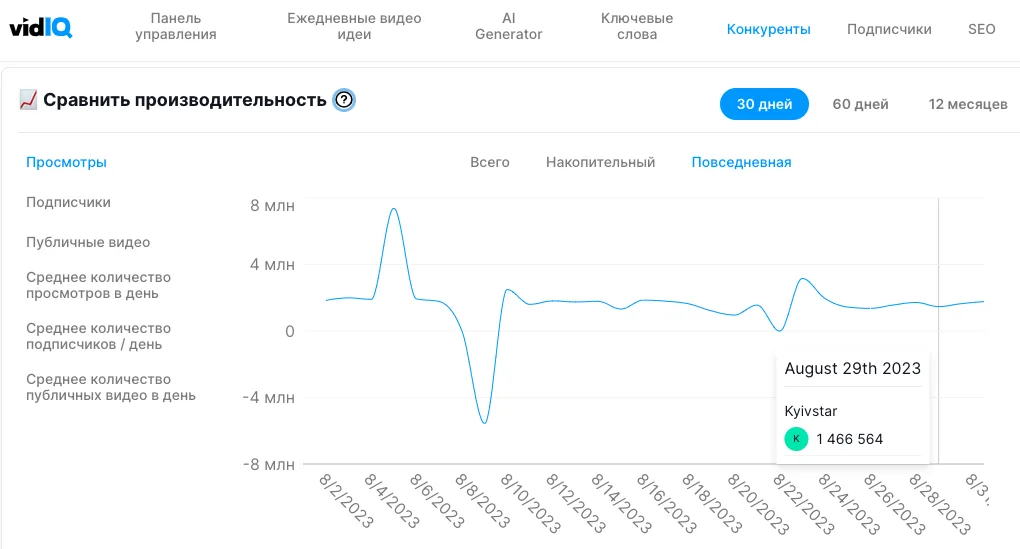Open the SEO tab

[x=981, y=30]
